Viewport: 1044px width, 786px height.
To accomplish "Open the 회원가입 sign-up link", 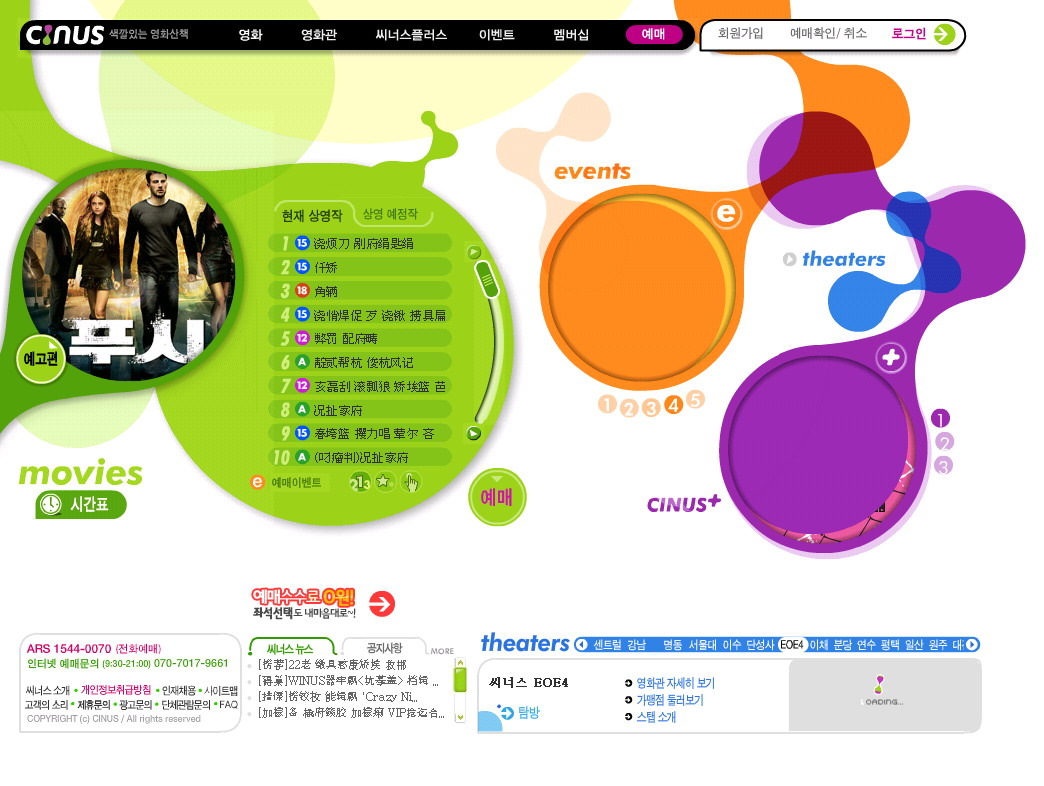I will 740,33.
